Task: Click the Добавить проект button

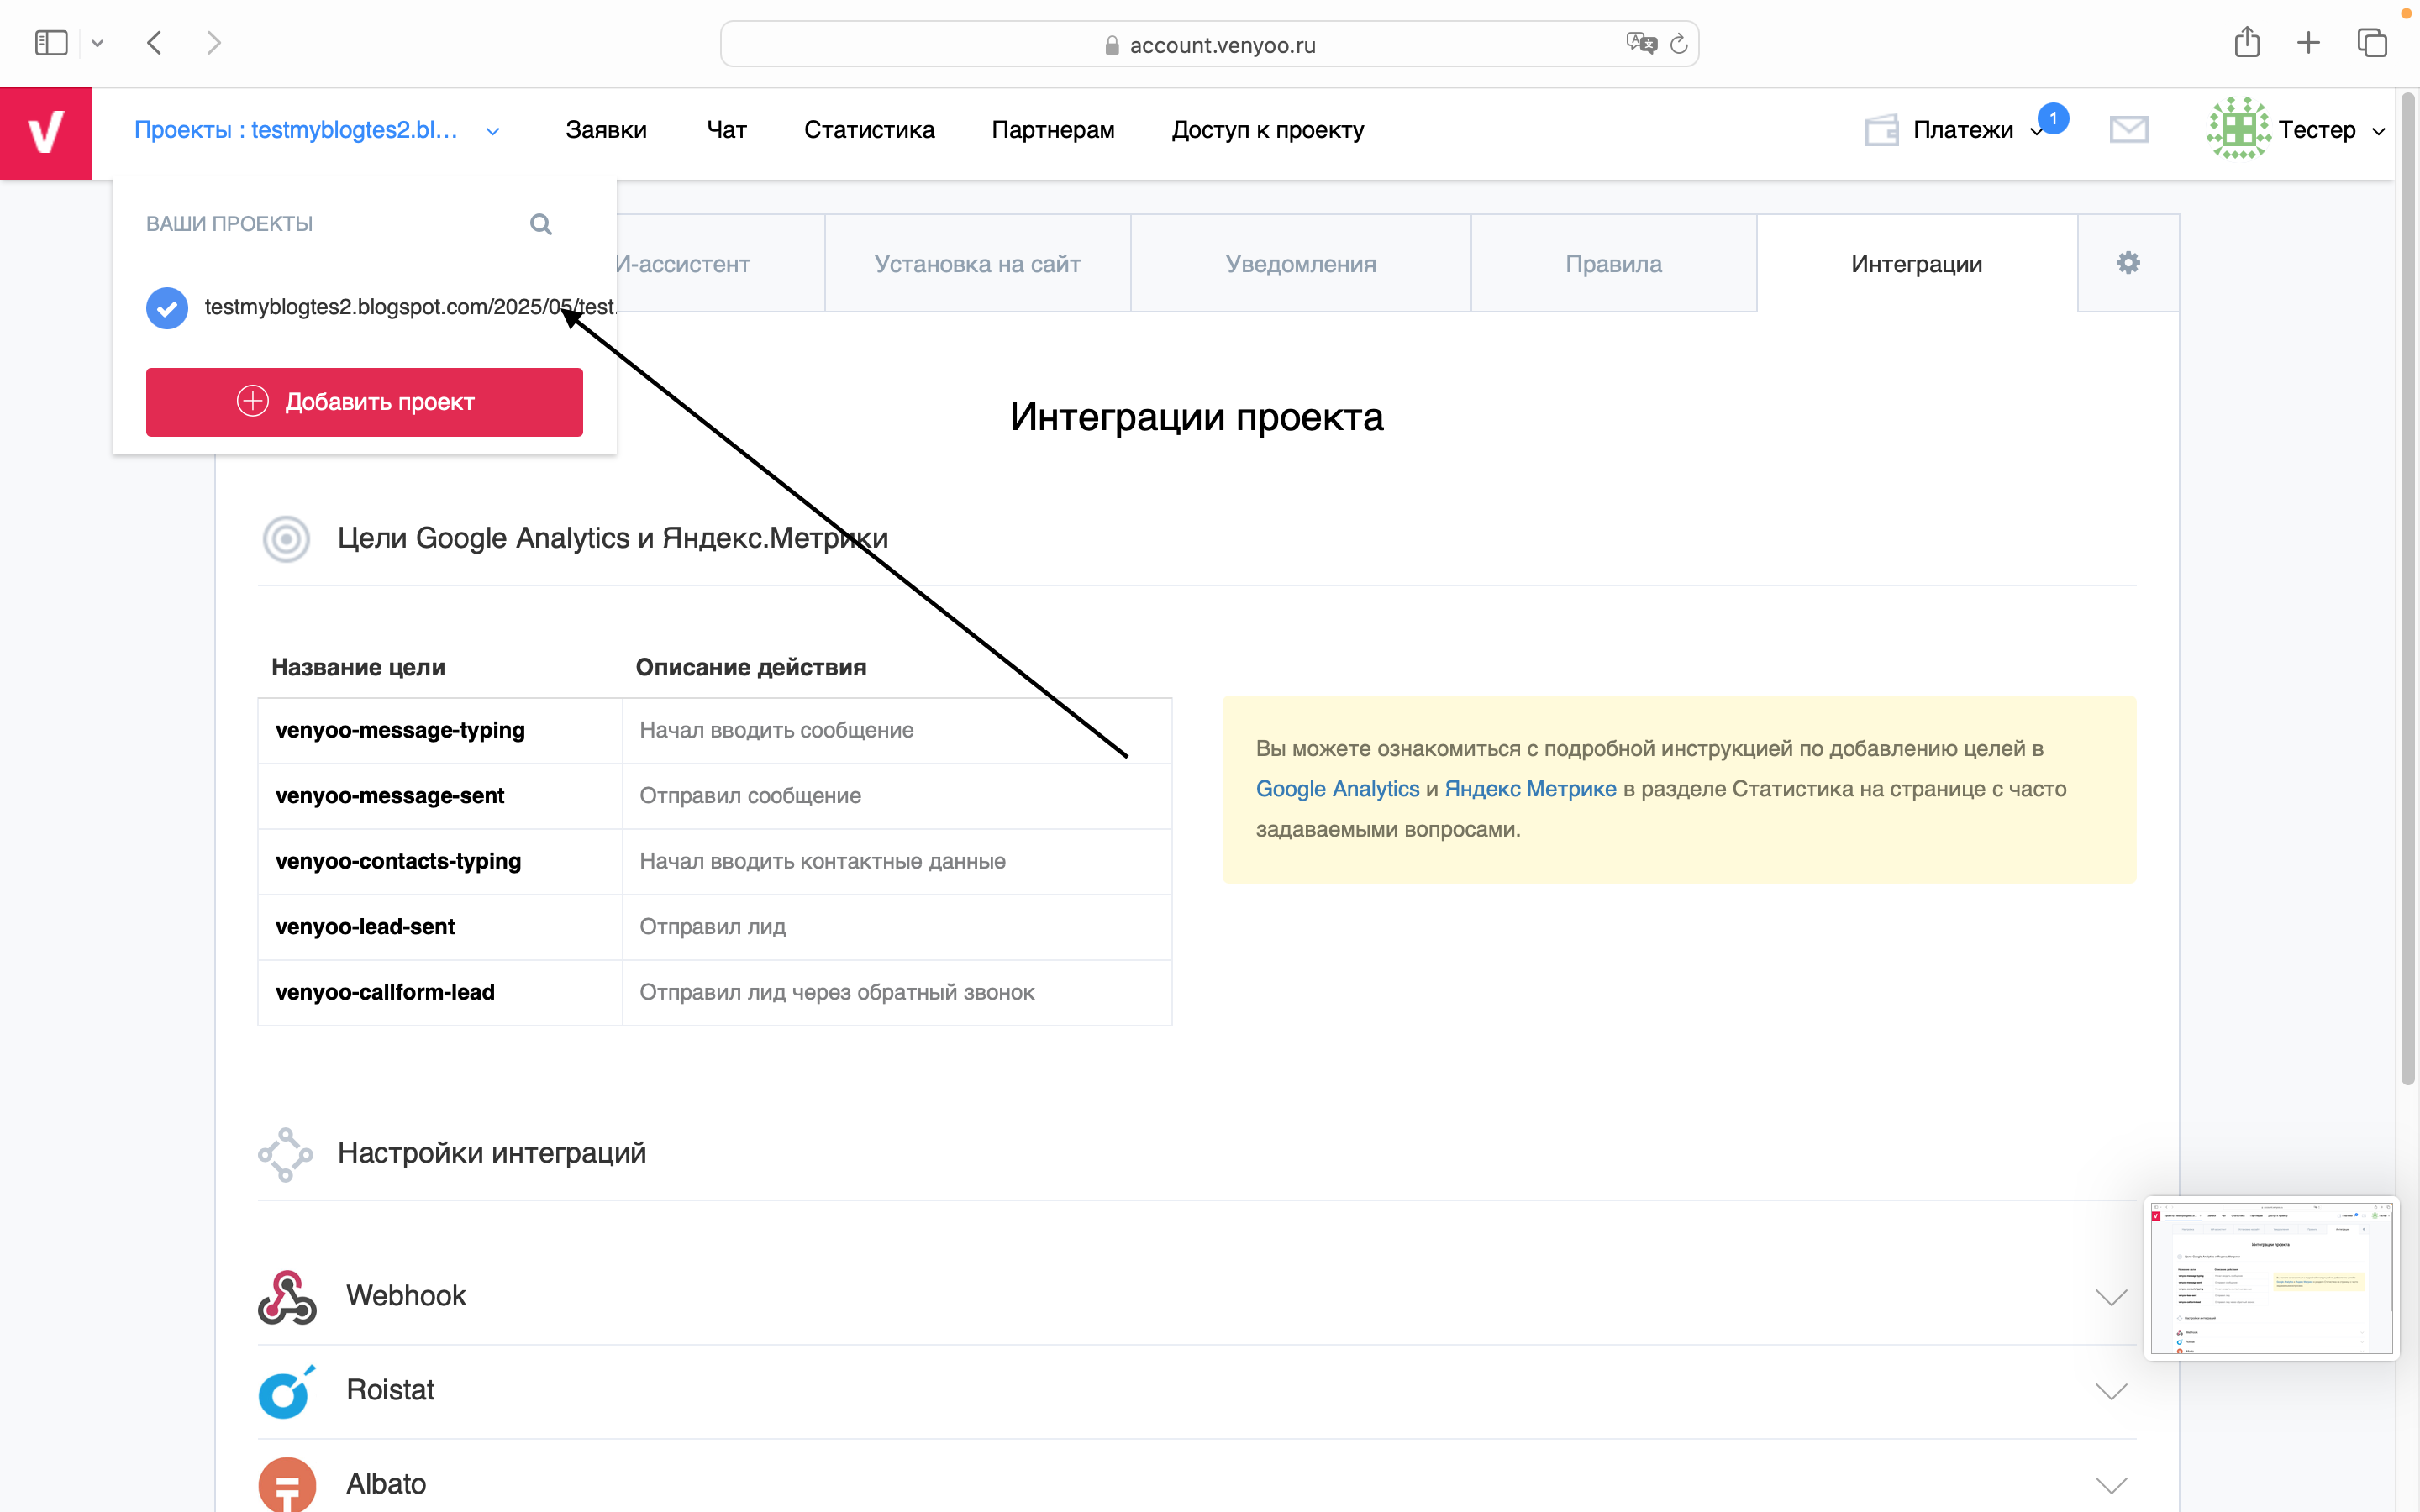Action: (x=364, y=402)
